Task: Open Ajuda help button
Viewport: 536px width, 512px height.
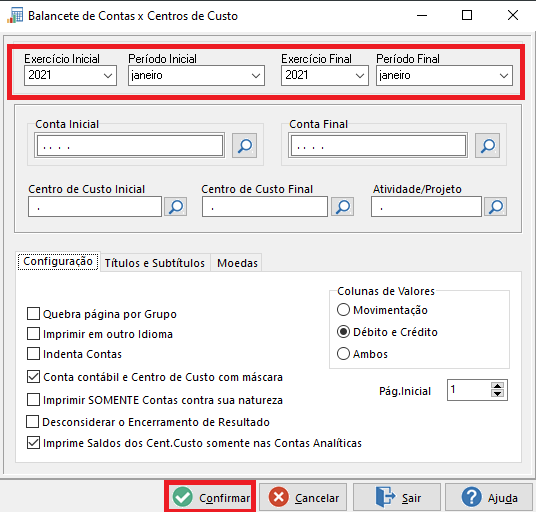Action: 489,497
